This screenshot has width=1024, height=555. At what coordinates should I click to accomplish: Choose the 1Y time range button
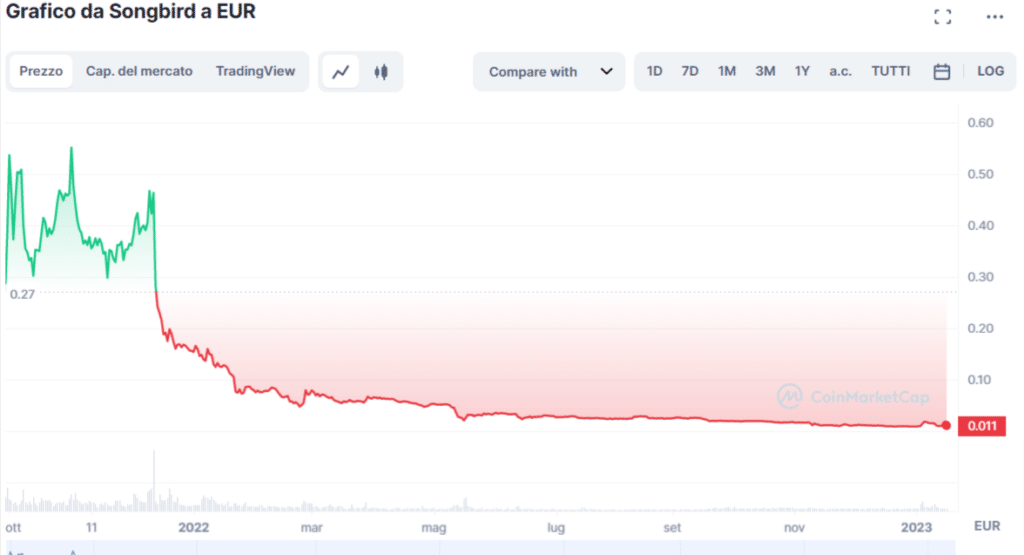802,71
